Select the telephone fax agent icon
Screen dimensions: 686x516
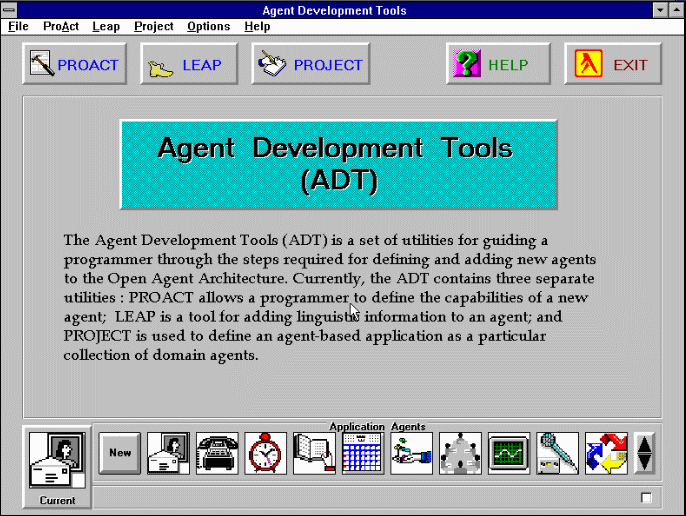(x=217, y=453)
